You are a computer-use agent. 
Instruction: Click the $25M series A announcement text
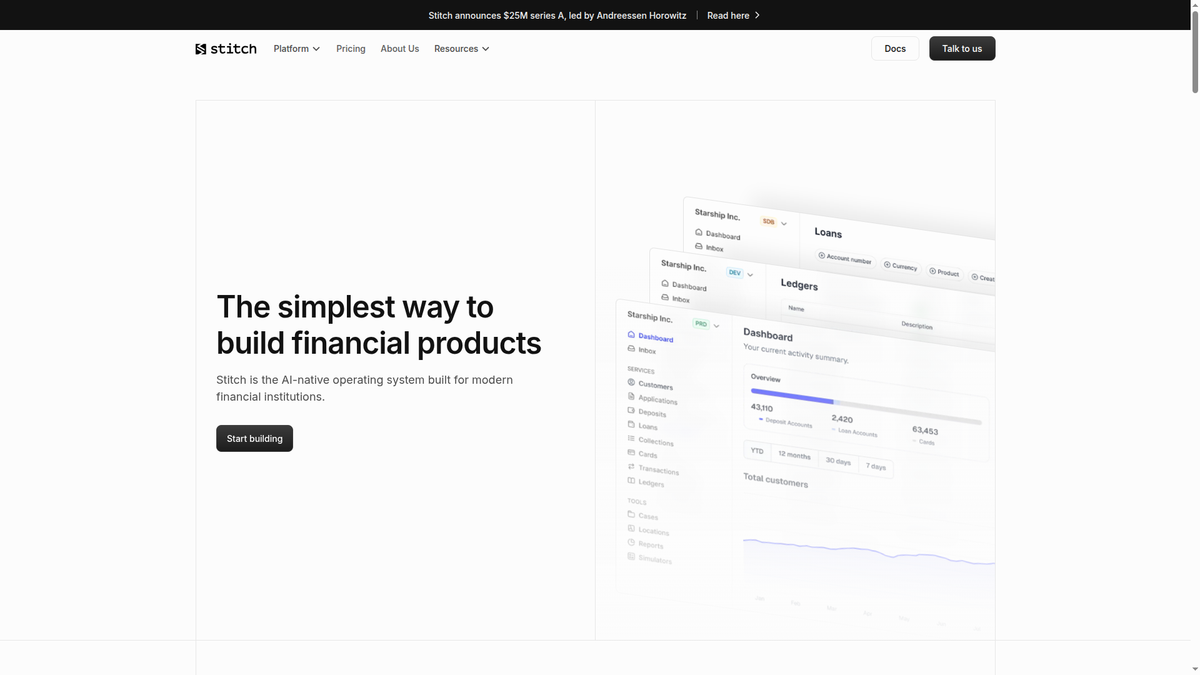click(557, 16)
